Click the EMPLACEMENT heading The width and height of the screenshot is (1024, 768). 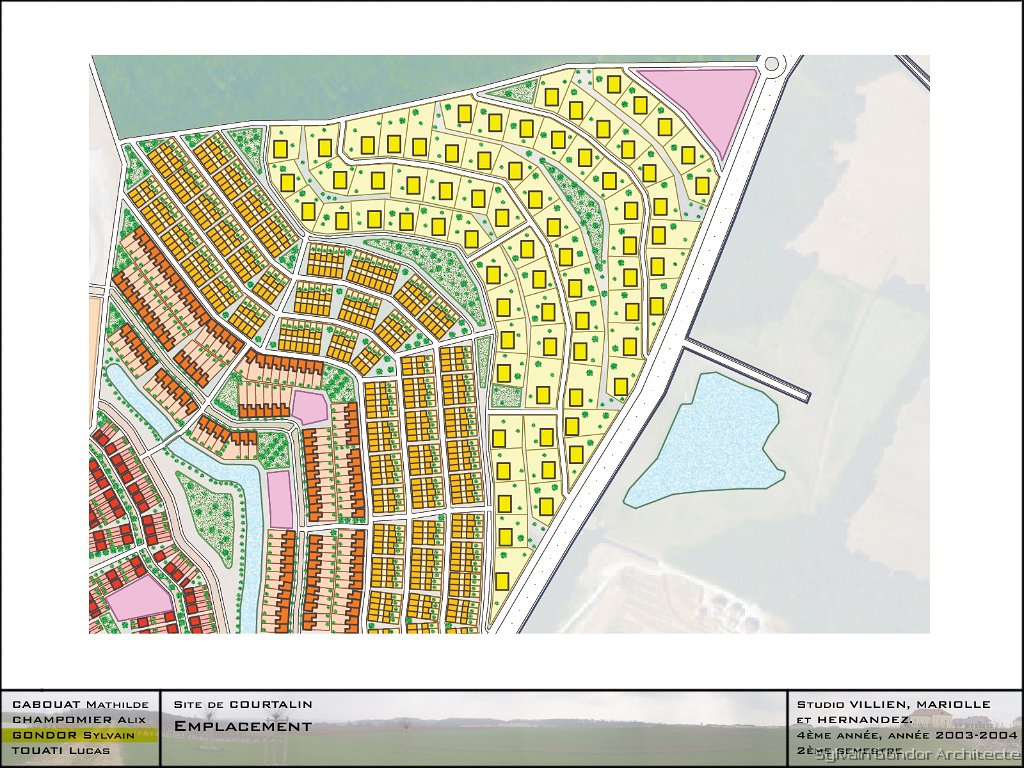(243, 726)
